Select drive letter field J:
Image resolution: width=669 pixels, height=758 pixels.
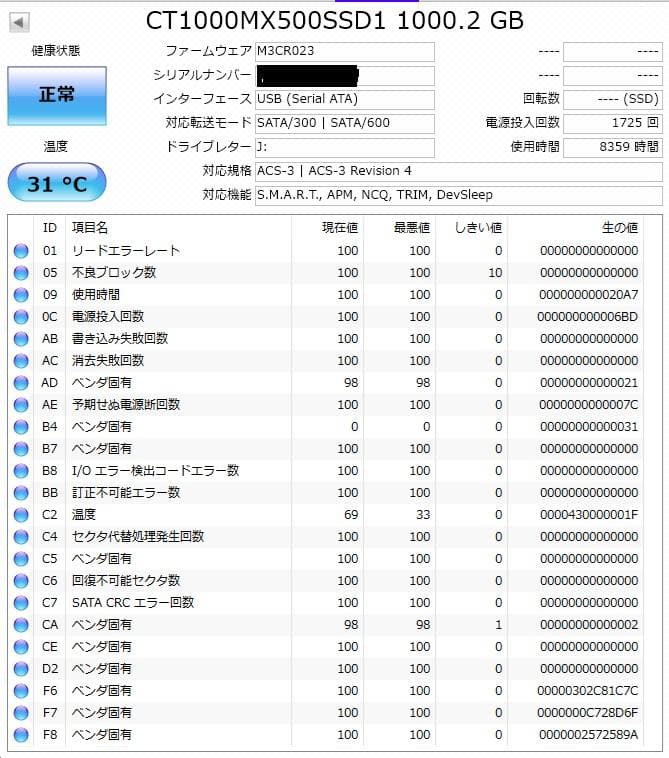345,147
